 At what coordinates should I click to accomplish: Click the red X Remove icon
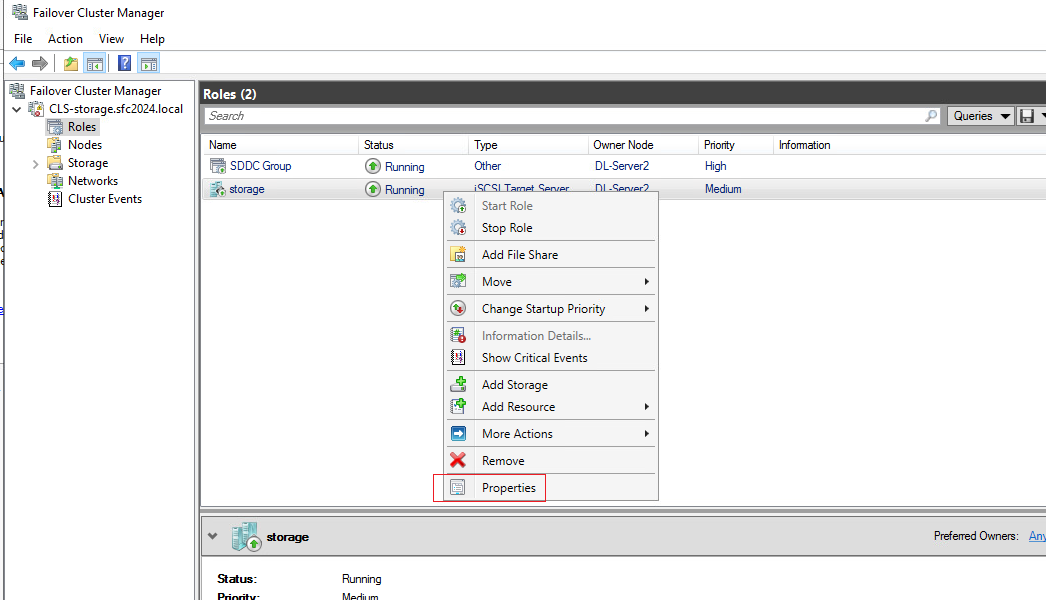pyautogui.click(x=458, y=461)
